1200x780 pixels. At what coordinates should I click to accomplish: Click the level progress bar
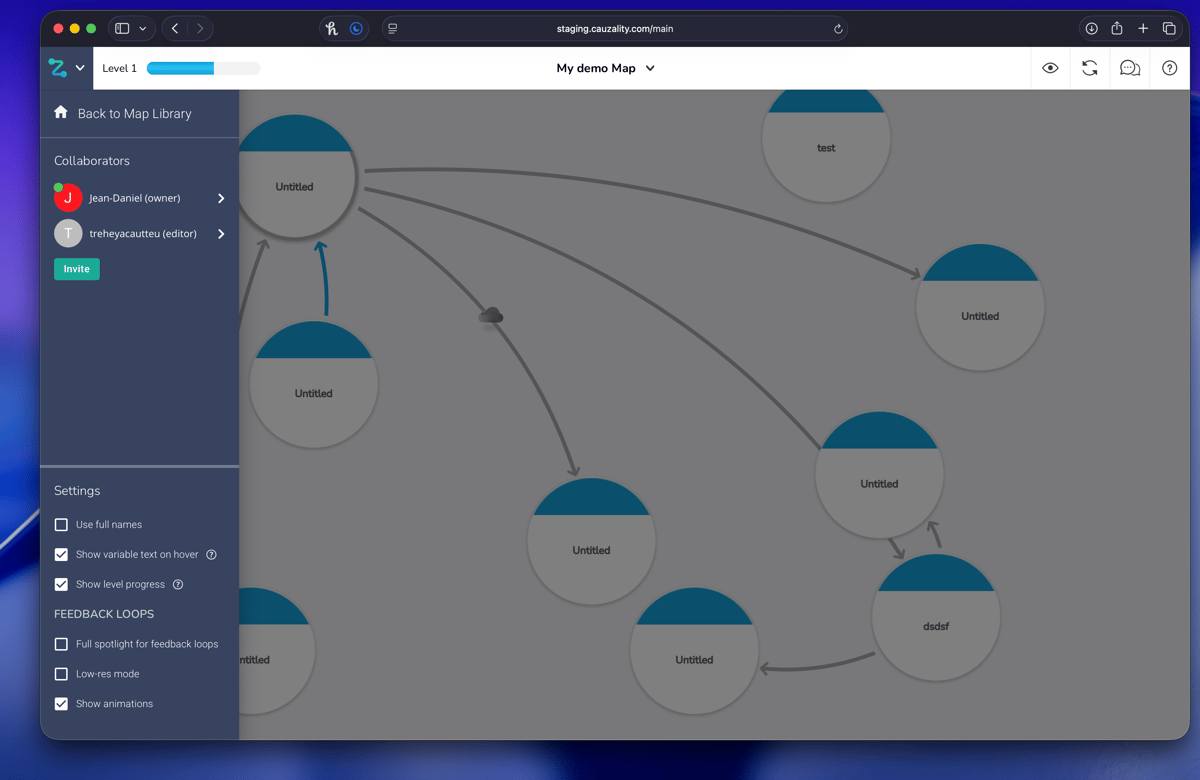coord(203,68)
